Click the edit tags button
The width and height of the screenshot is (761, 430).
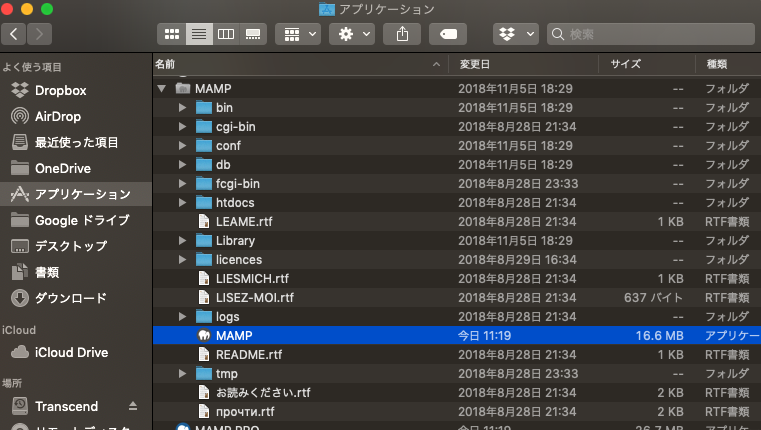tap(448, 34)
